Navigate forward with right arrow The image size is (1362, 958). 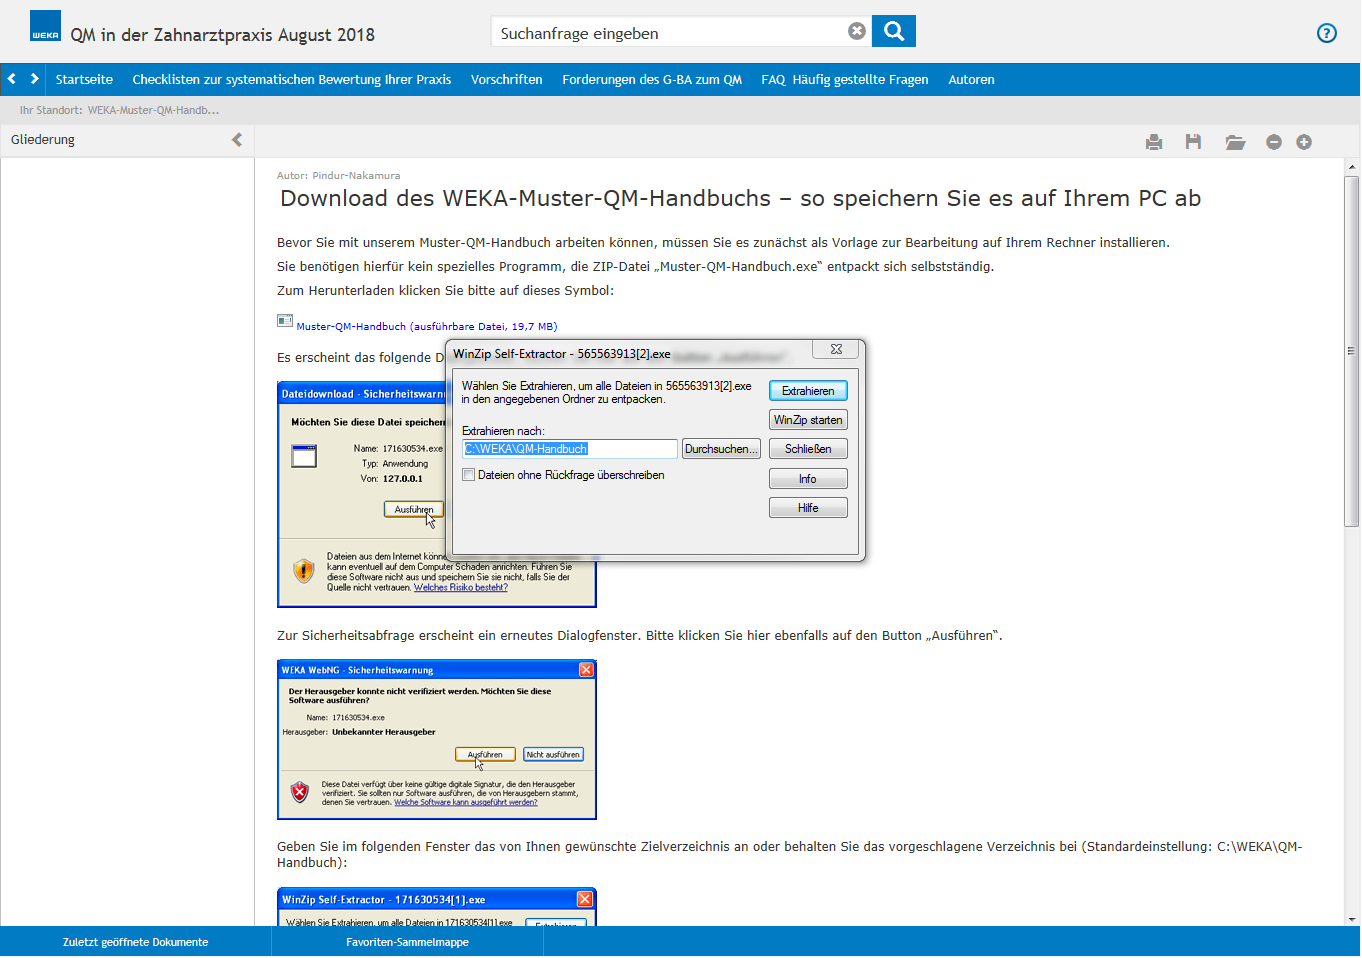pyautogui.click(x=35, y=79)
